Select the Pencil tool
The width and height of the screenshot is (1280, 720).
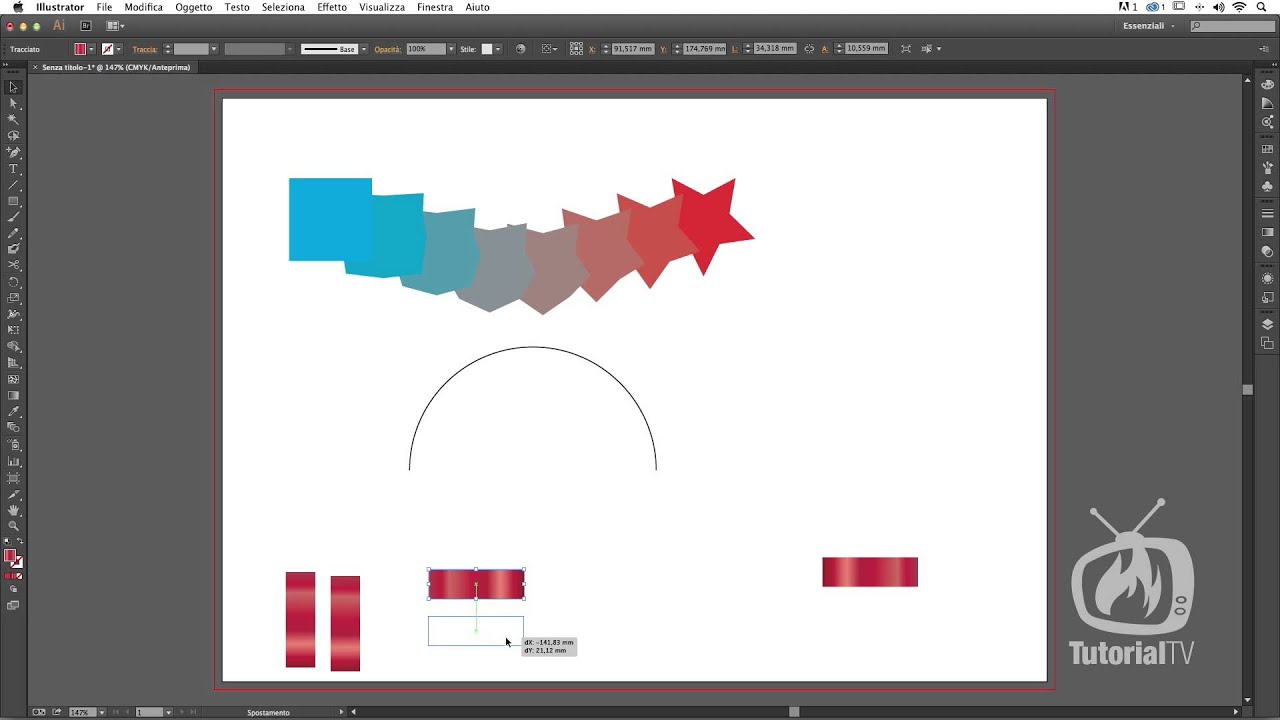pos(13,233)
